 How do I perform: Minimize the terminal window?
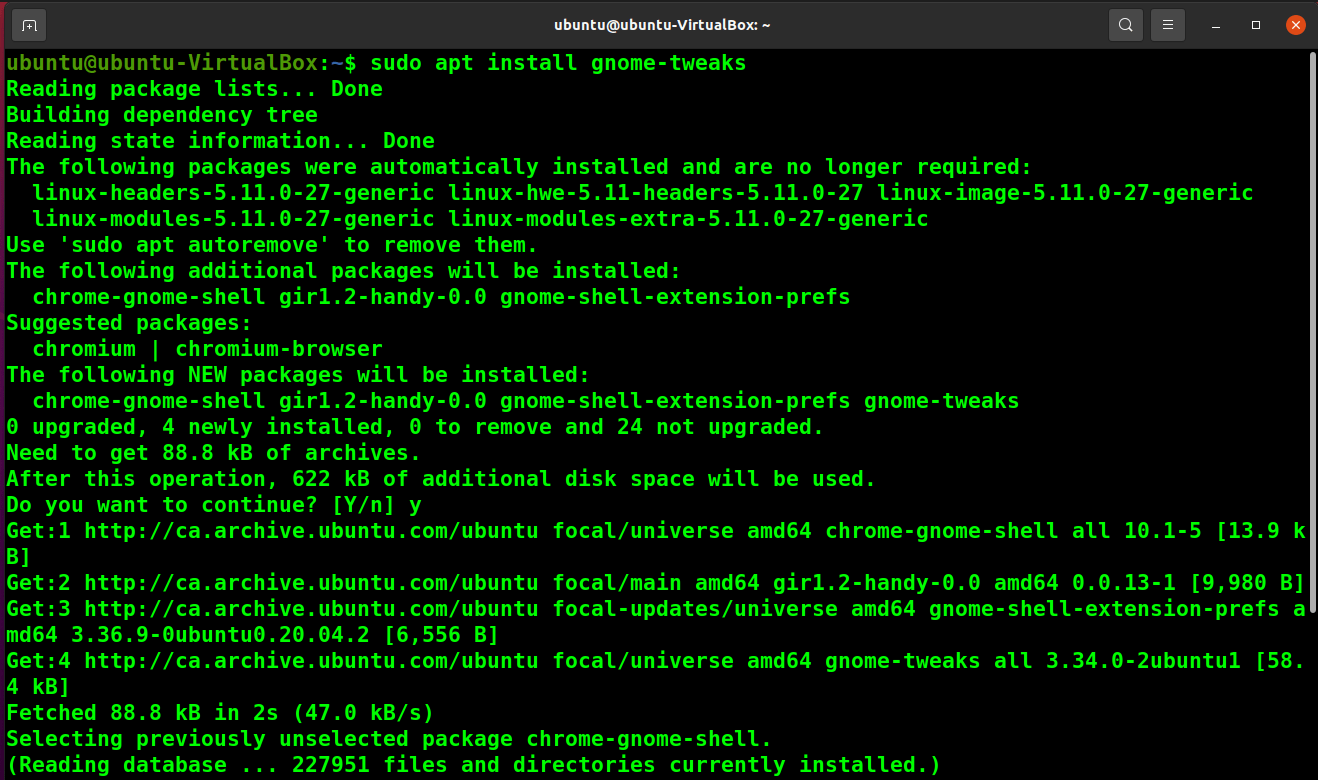1216,25
